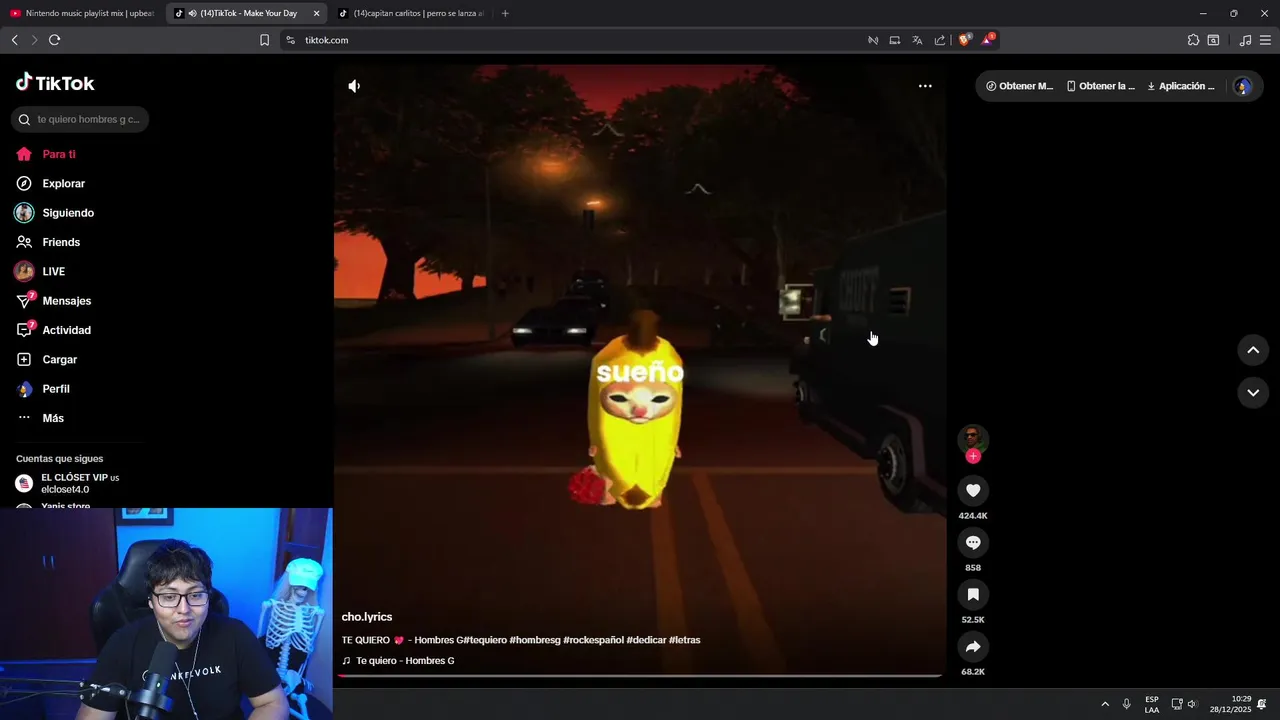Close the TikTok - Make Your Day tab
This screenshot has height=720, width=1280.
click(317, 13)
